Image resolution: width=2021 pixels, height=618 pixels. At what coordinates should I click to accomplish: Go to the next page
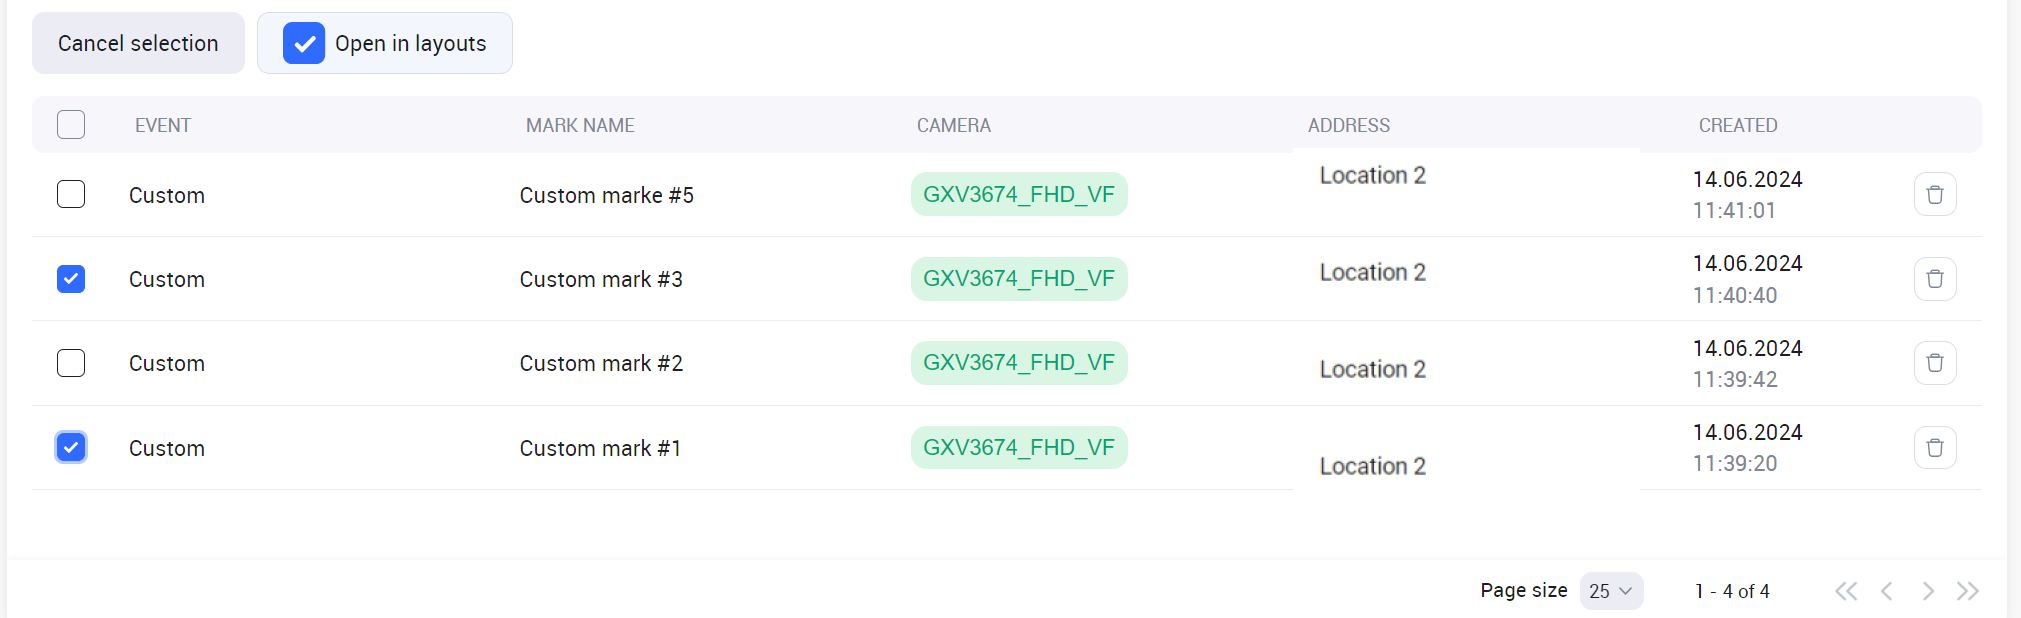[1928, 591]
